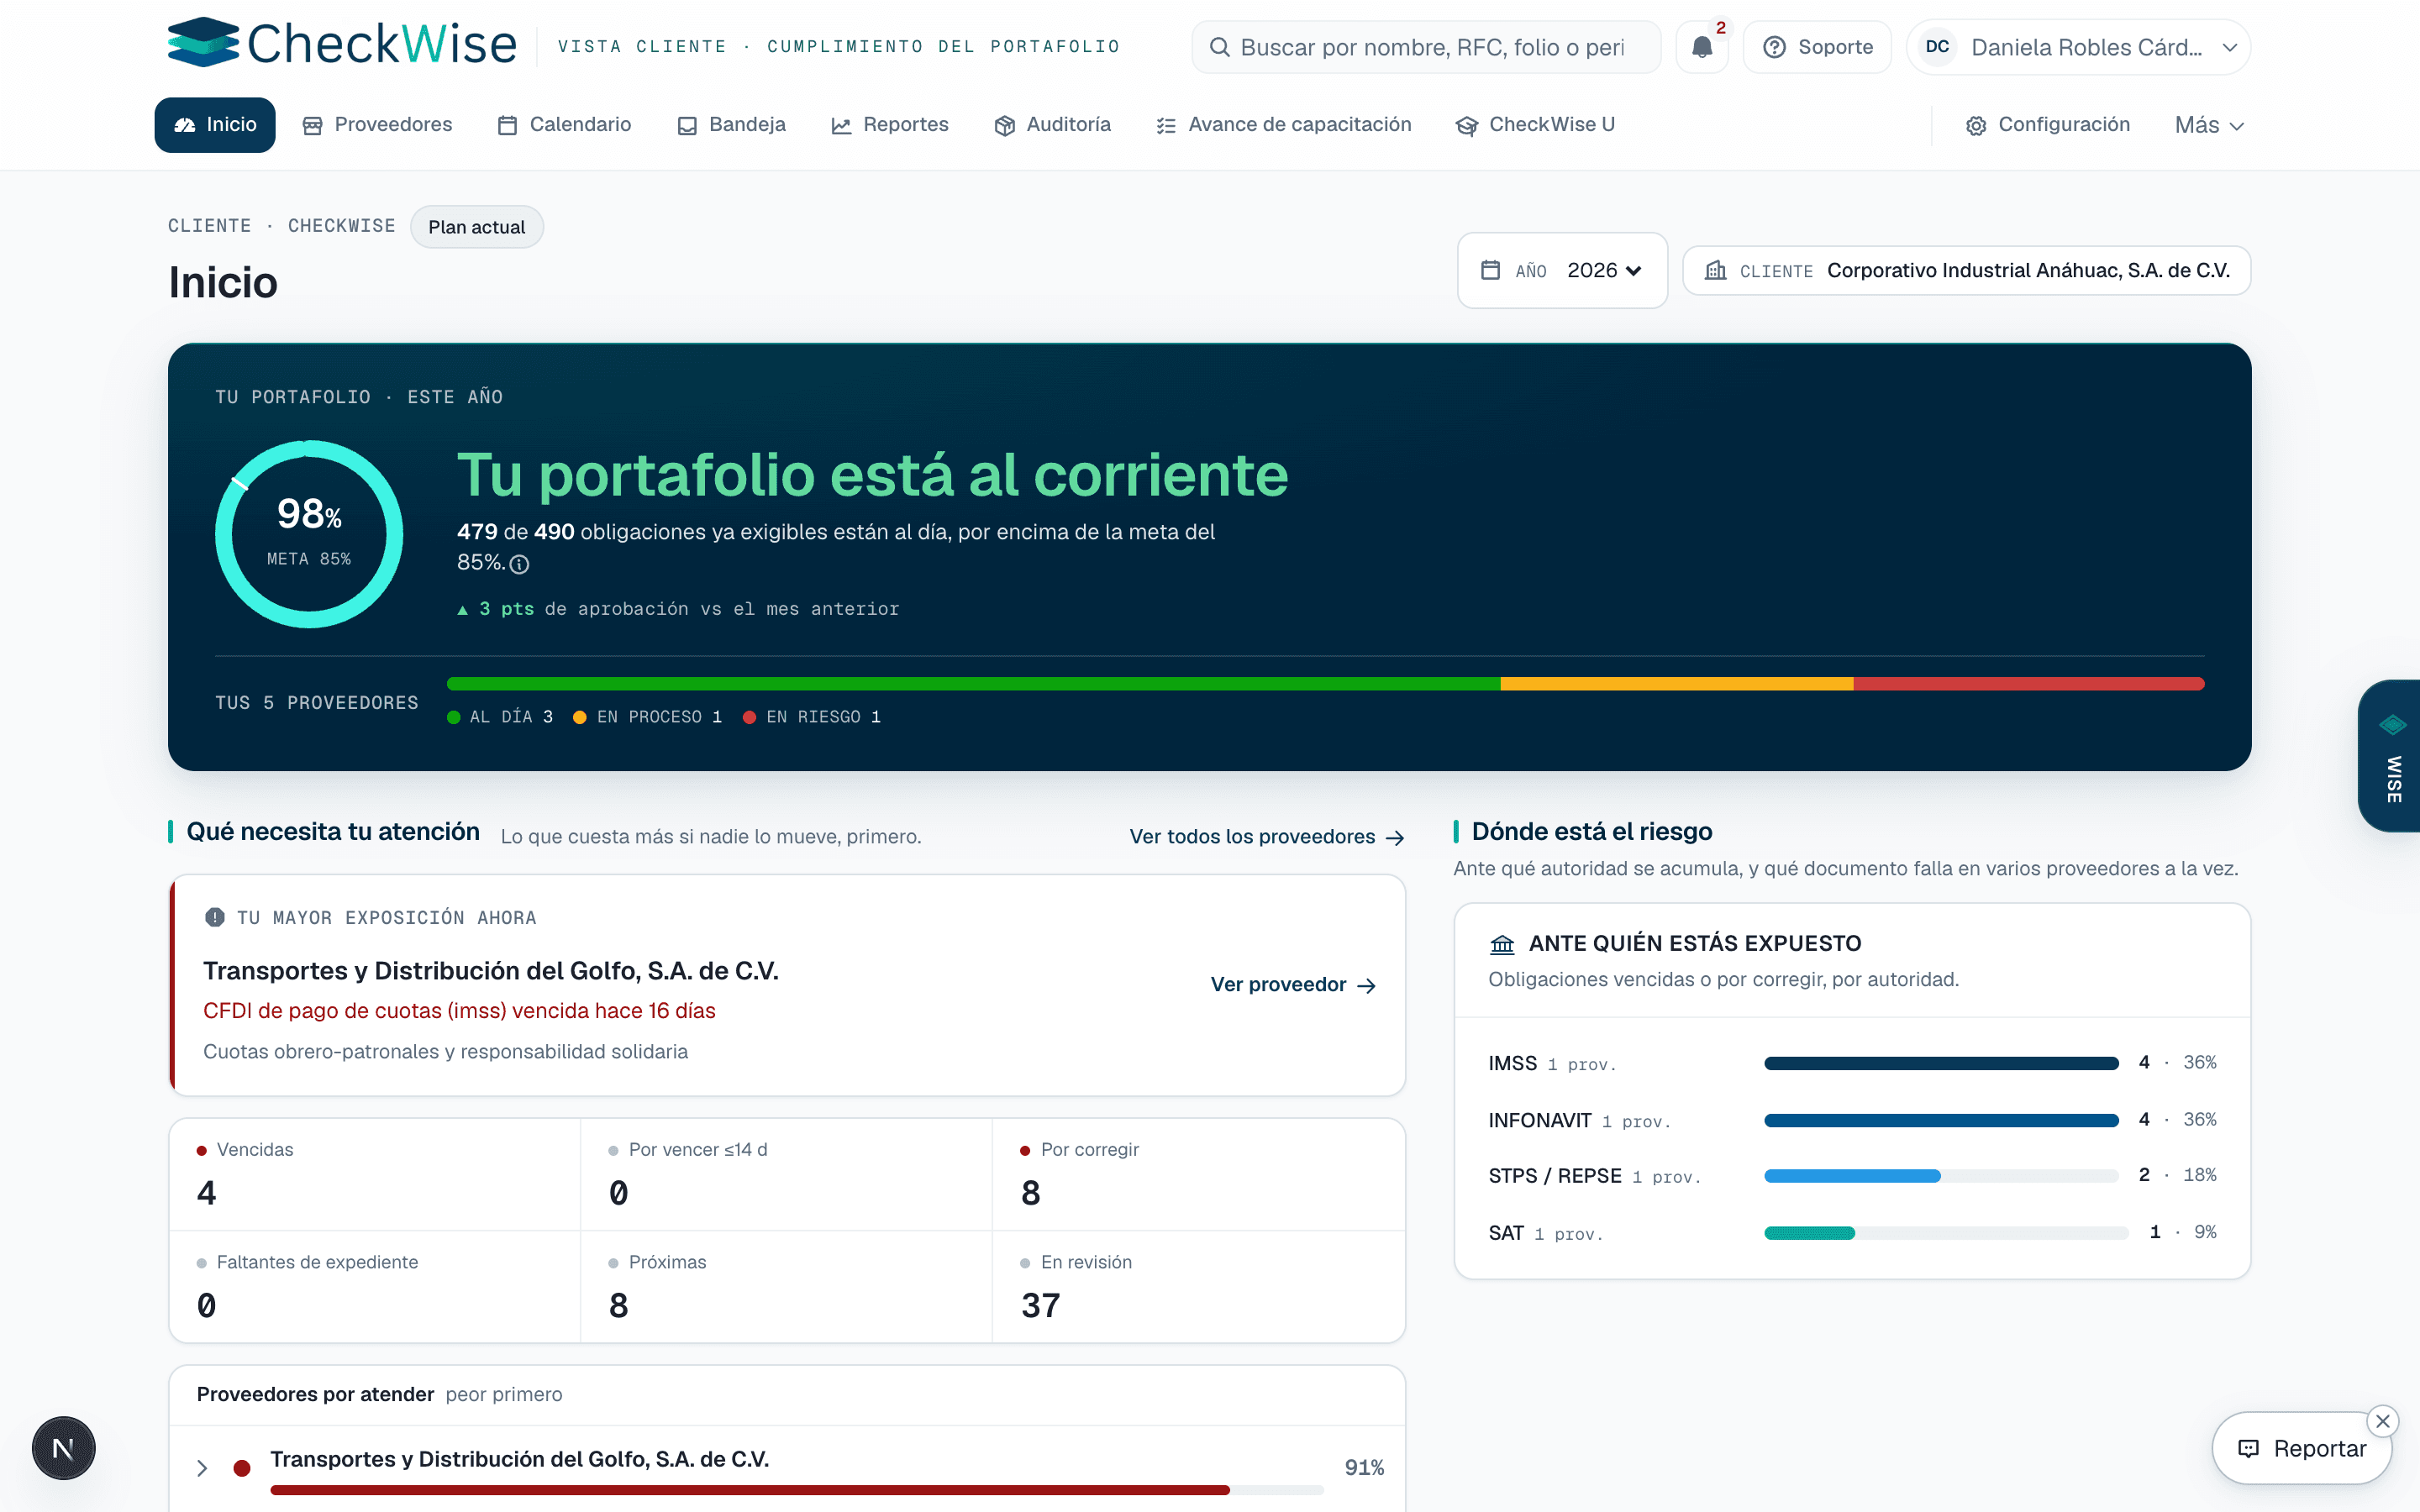2420x1512 pixels.
Task: Open the CheckWise U tab
Action: (x=1536, y=125)
